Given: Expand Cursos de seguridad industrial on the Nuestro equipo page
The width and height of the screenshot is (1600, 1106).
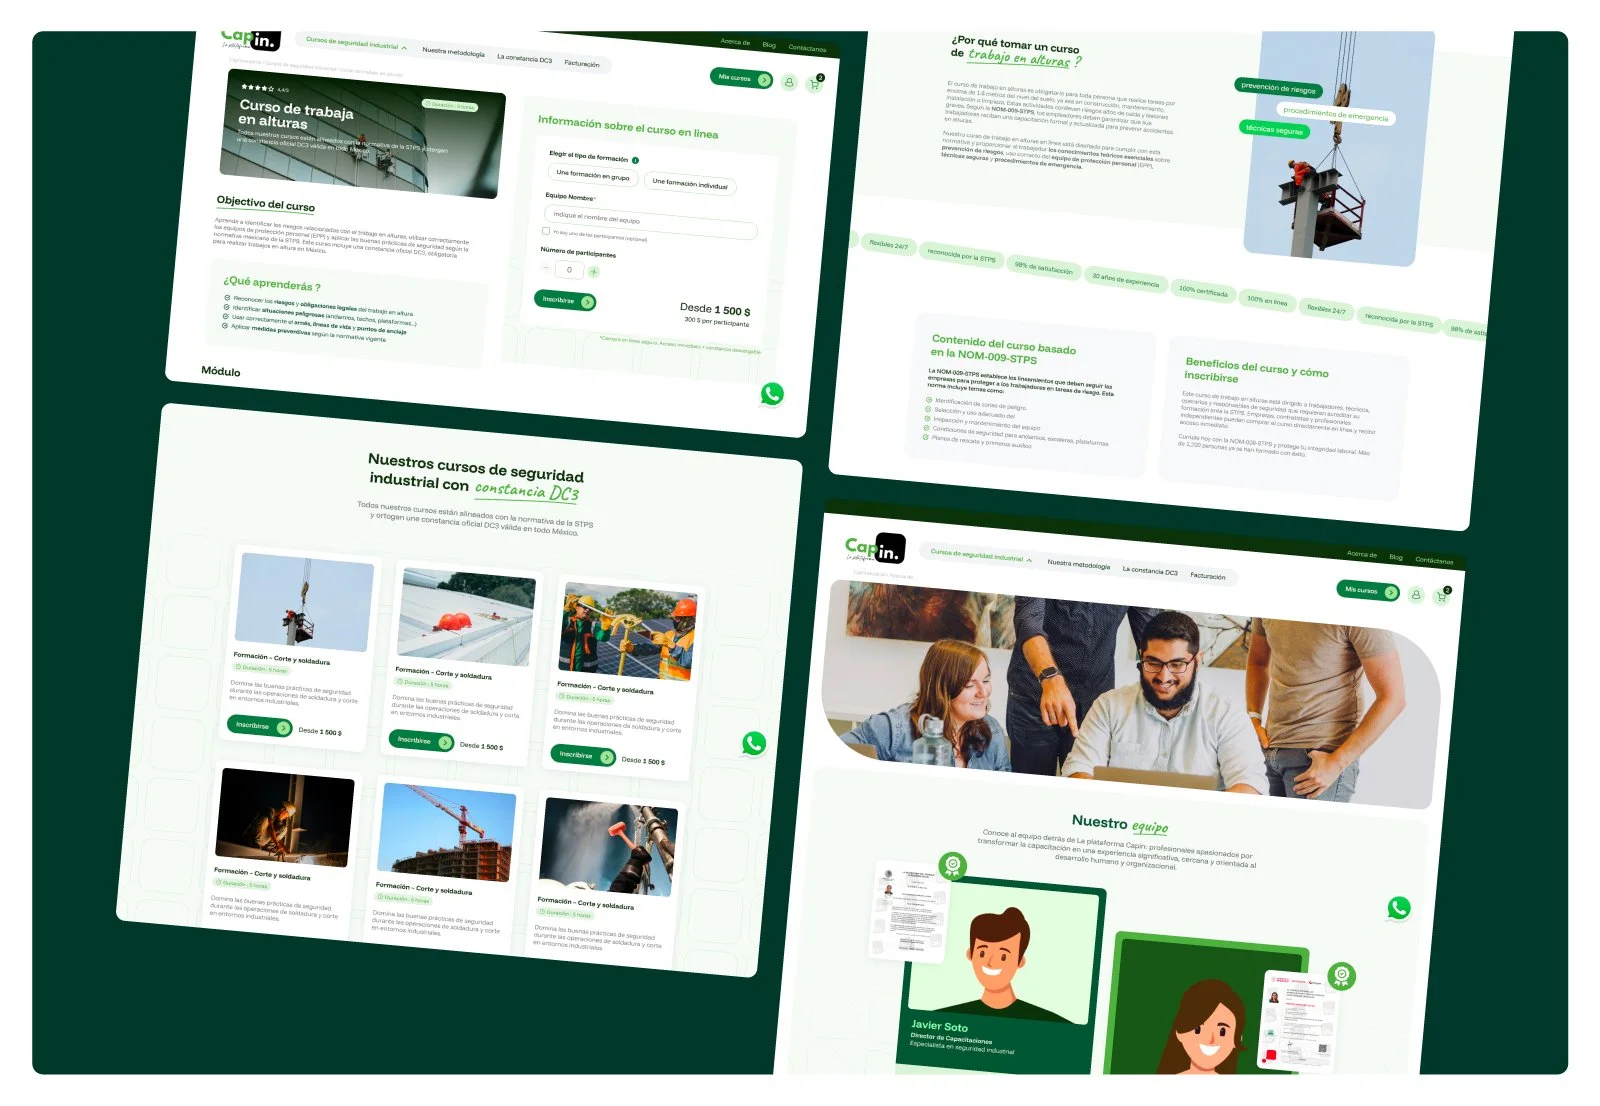Looking at the screenshot, I should coord(981,556).
